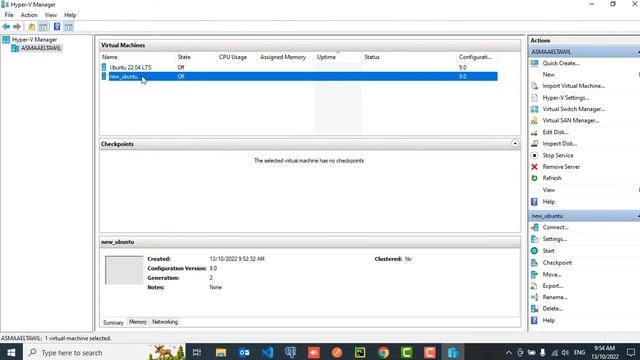This screenshot has height=360, width=640.
Task: Start the new_ubuntu virtual machine
Action: (548, 251)
